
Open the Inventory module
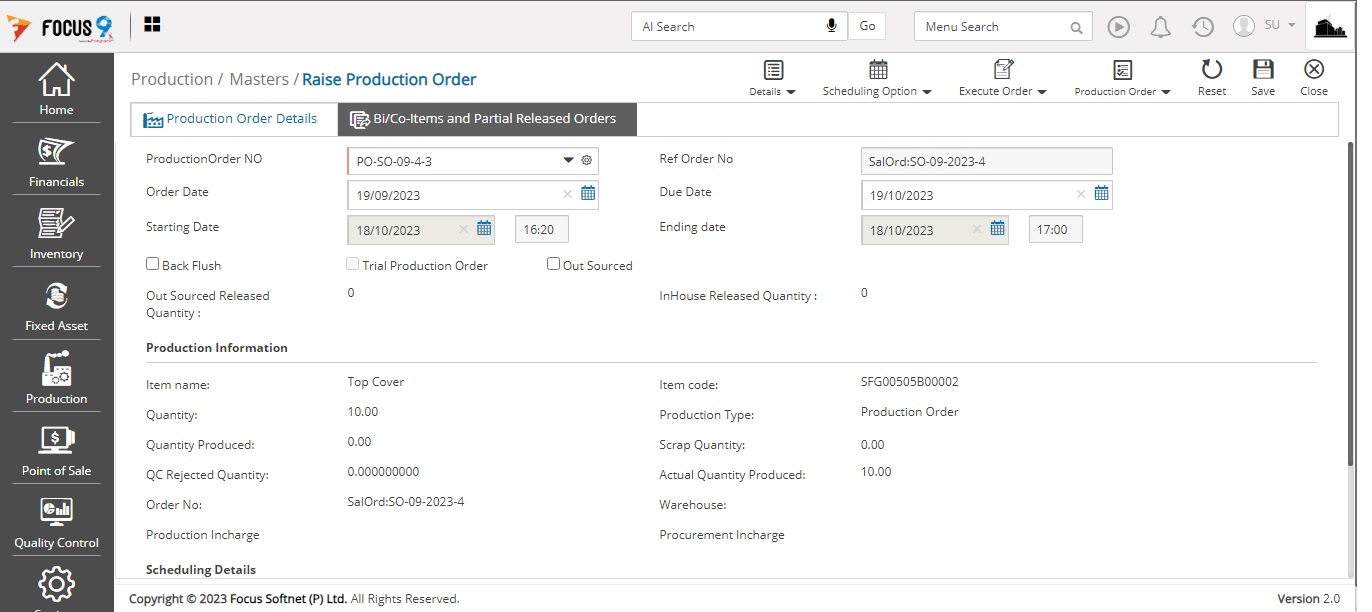(56, 234)
